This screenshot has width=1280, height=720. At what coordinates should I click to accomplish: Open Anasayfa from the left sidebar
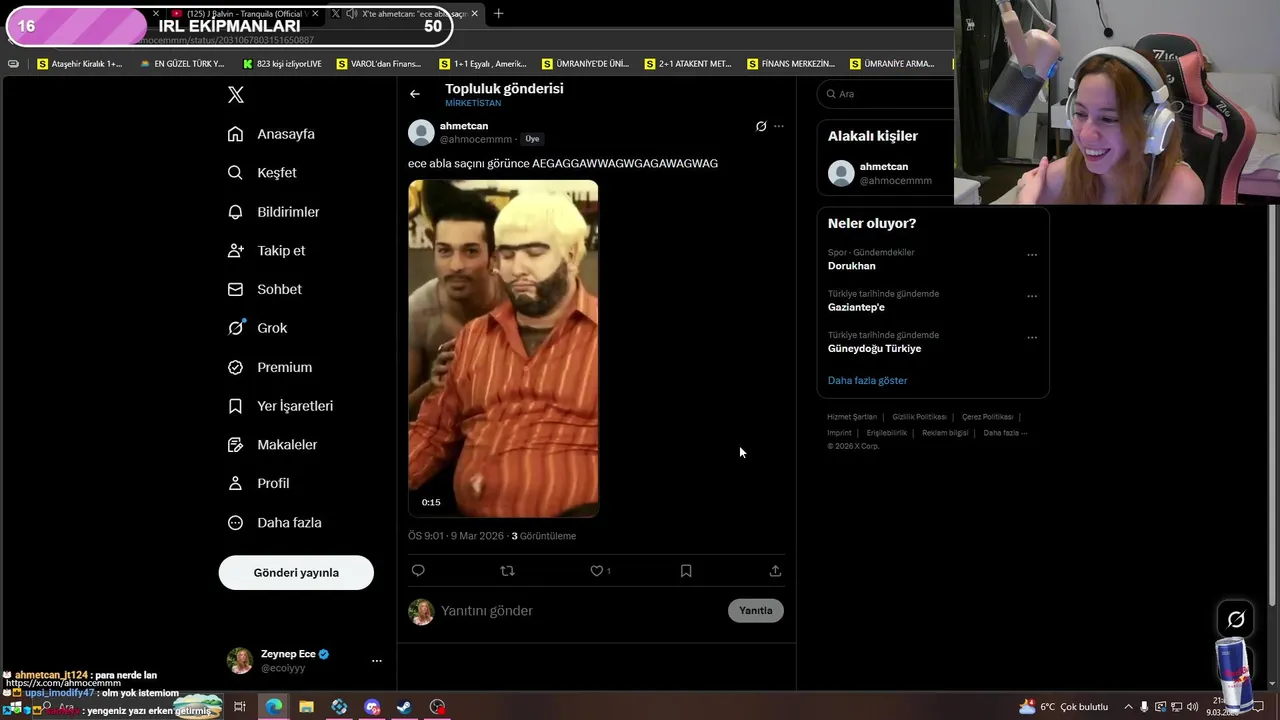click(x=271, y=134)
